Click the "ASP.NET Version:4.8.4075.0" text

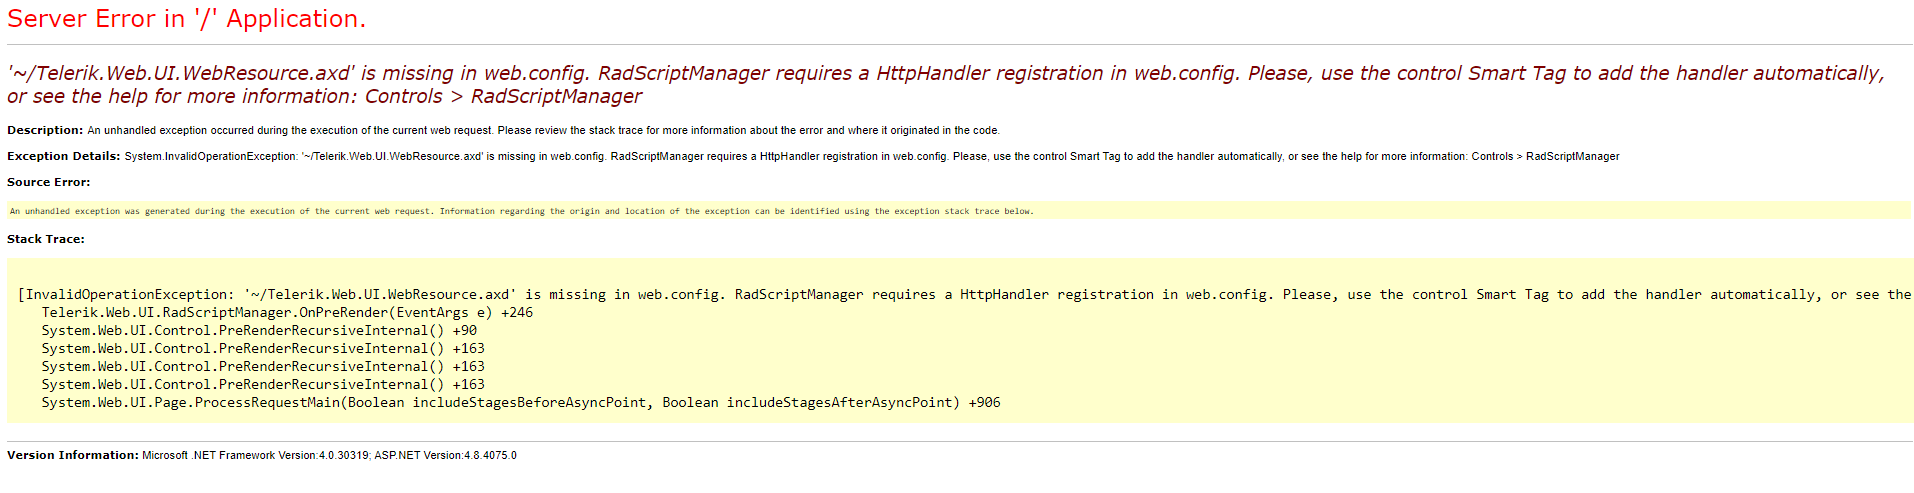445,455
